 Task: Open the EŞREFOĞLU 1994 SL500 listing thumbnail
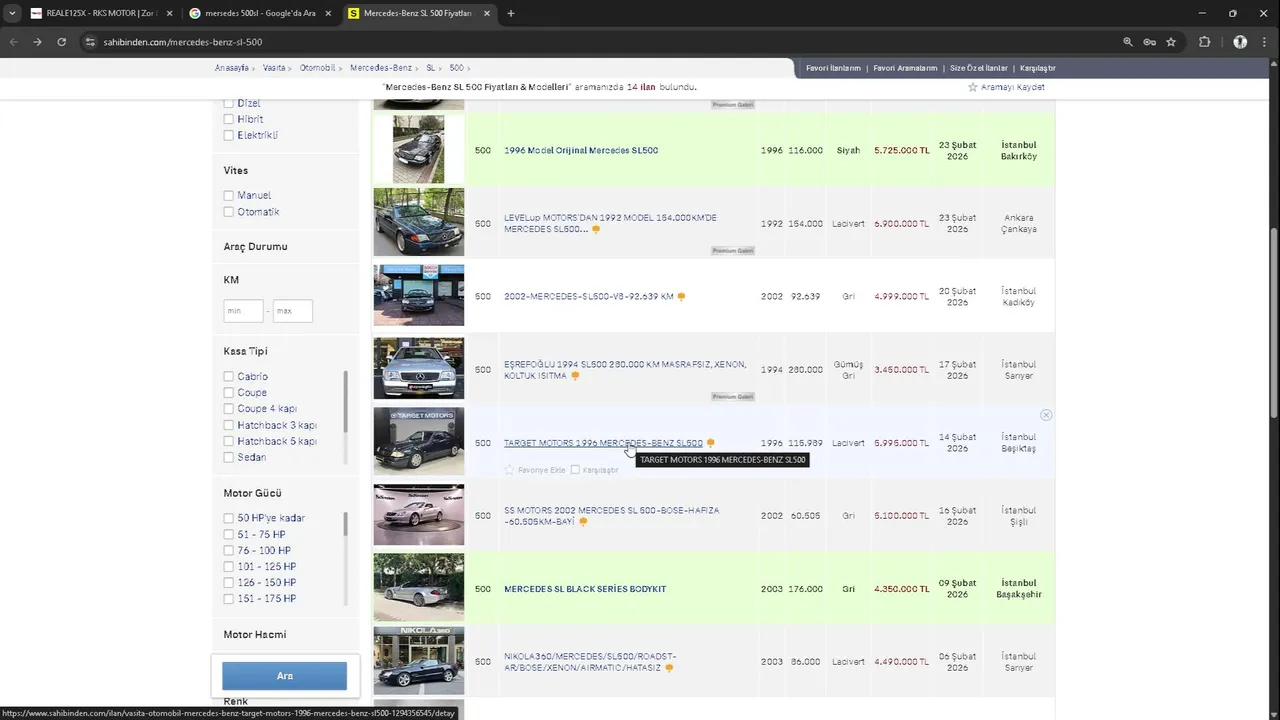click(x=419, y=369)
